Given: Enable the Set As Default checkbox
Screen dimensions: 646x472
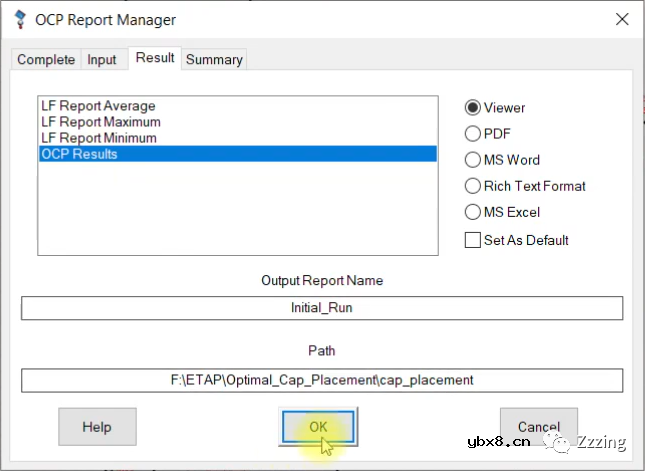Looking at the screenshot, I should (x=474, y=240).
